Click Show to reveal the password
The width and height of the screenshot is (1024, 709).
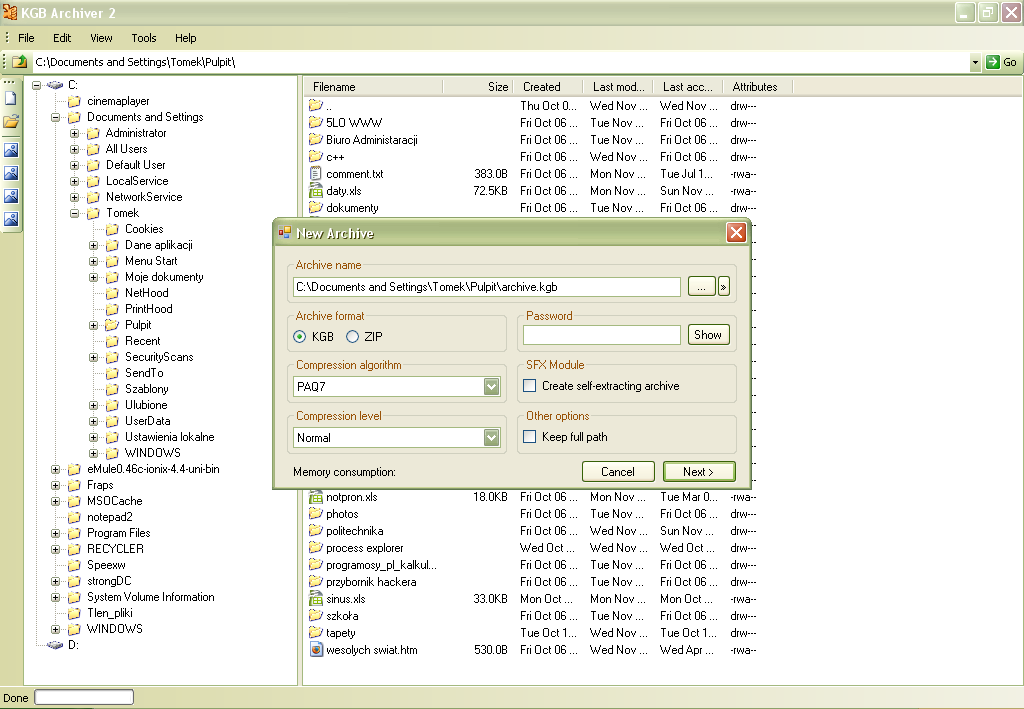click(x=708, y=335)
